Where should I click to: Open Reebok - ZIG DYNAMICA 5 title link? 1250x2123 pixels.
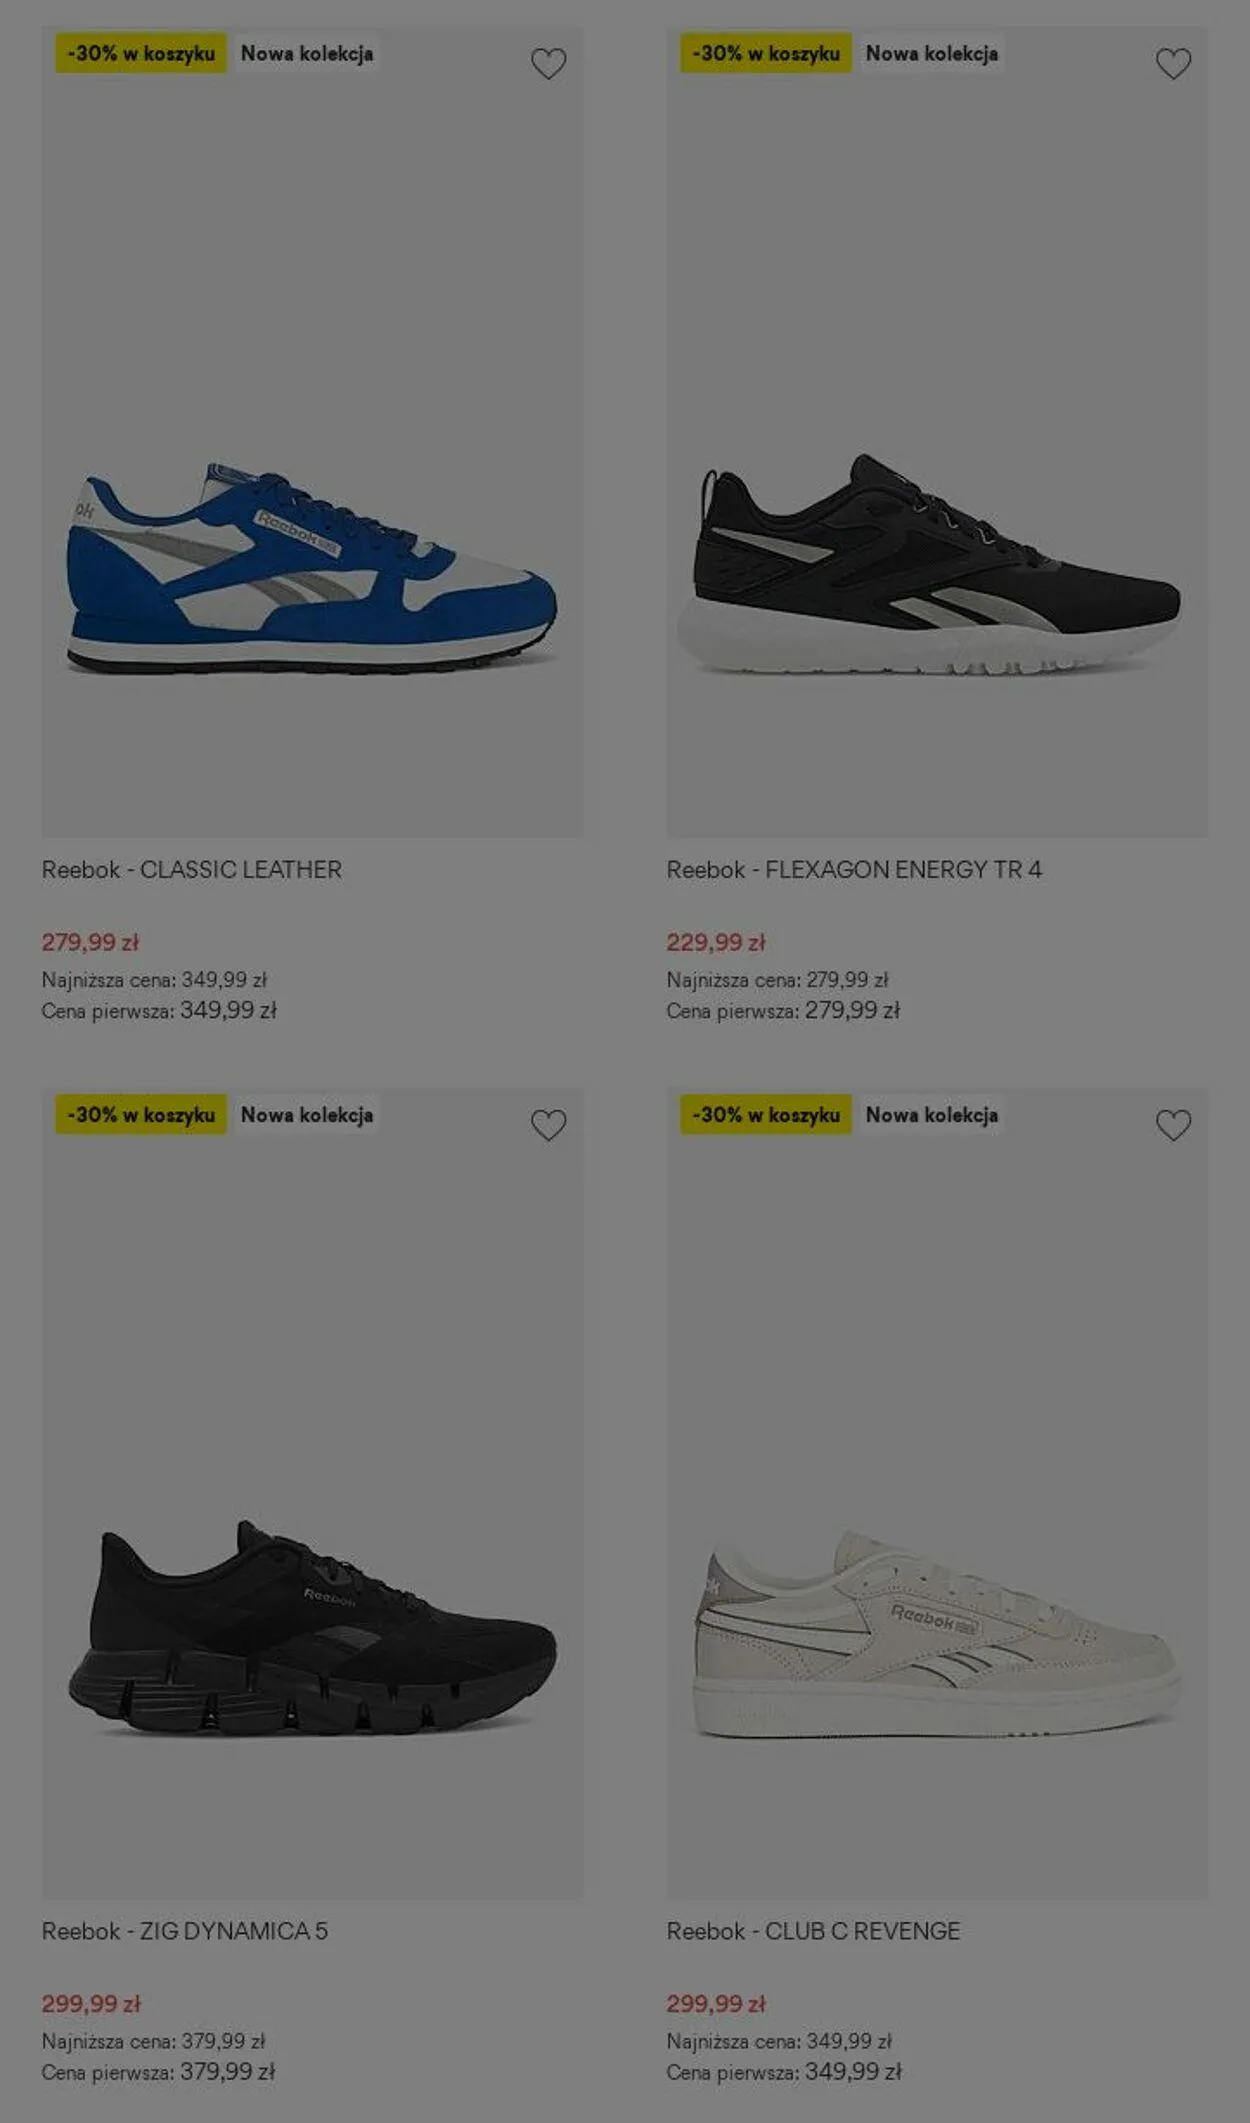coord(185,1931)
